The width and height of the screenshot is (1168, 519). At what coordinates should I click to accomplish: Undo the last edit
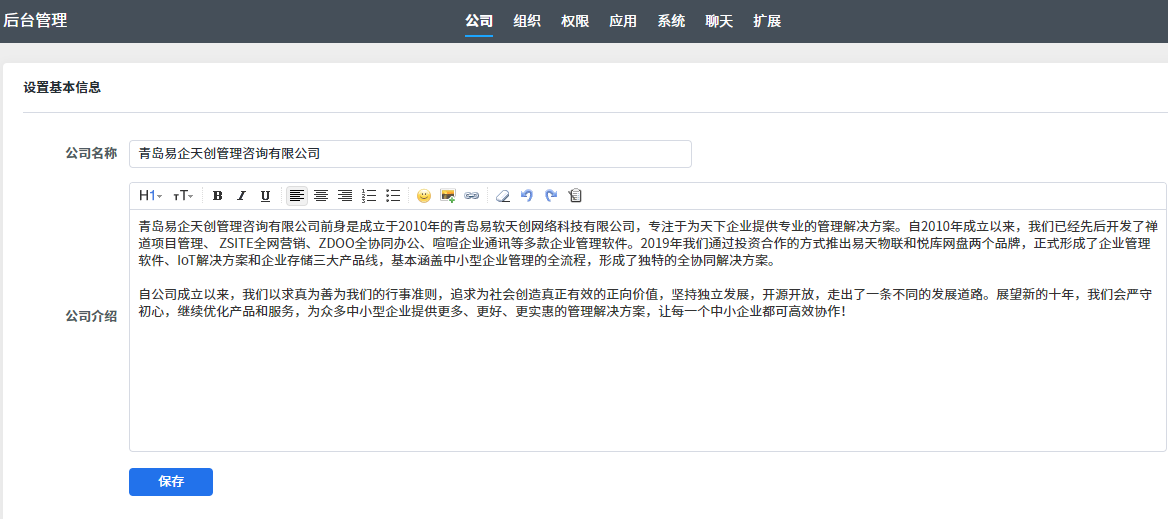point(527,196)
